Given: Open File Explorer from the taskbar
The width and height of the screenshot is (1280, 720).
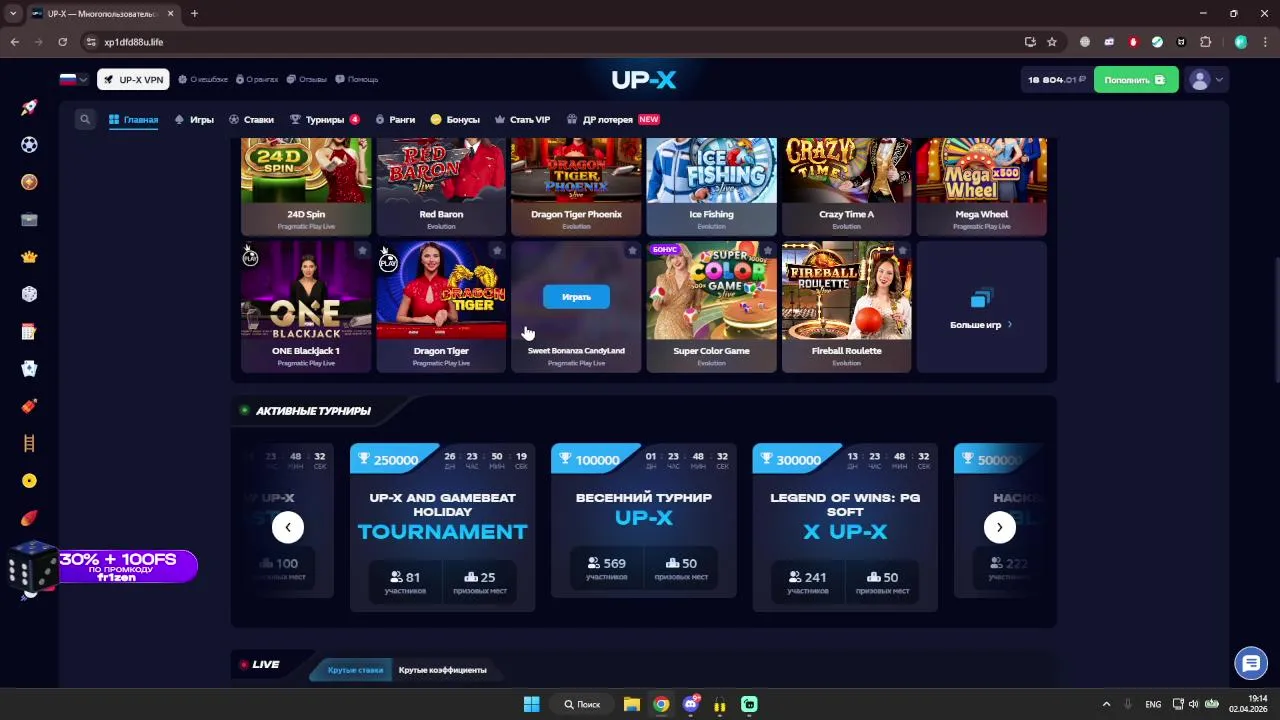Looking at the screenshot, I should pyautogui.click(x=632, y=704).
